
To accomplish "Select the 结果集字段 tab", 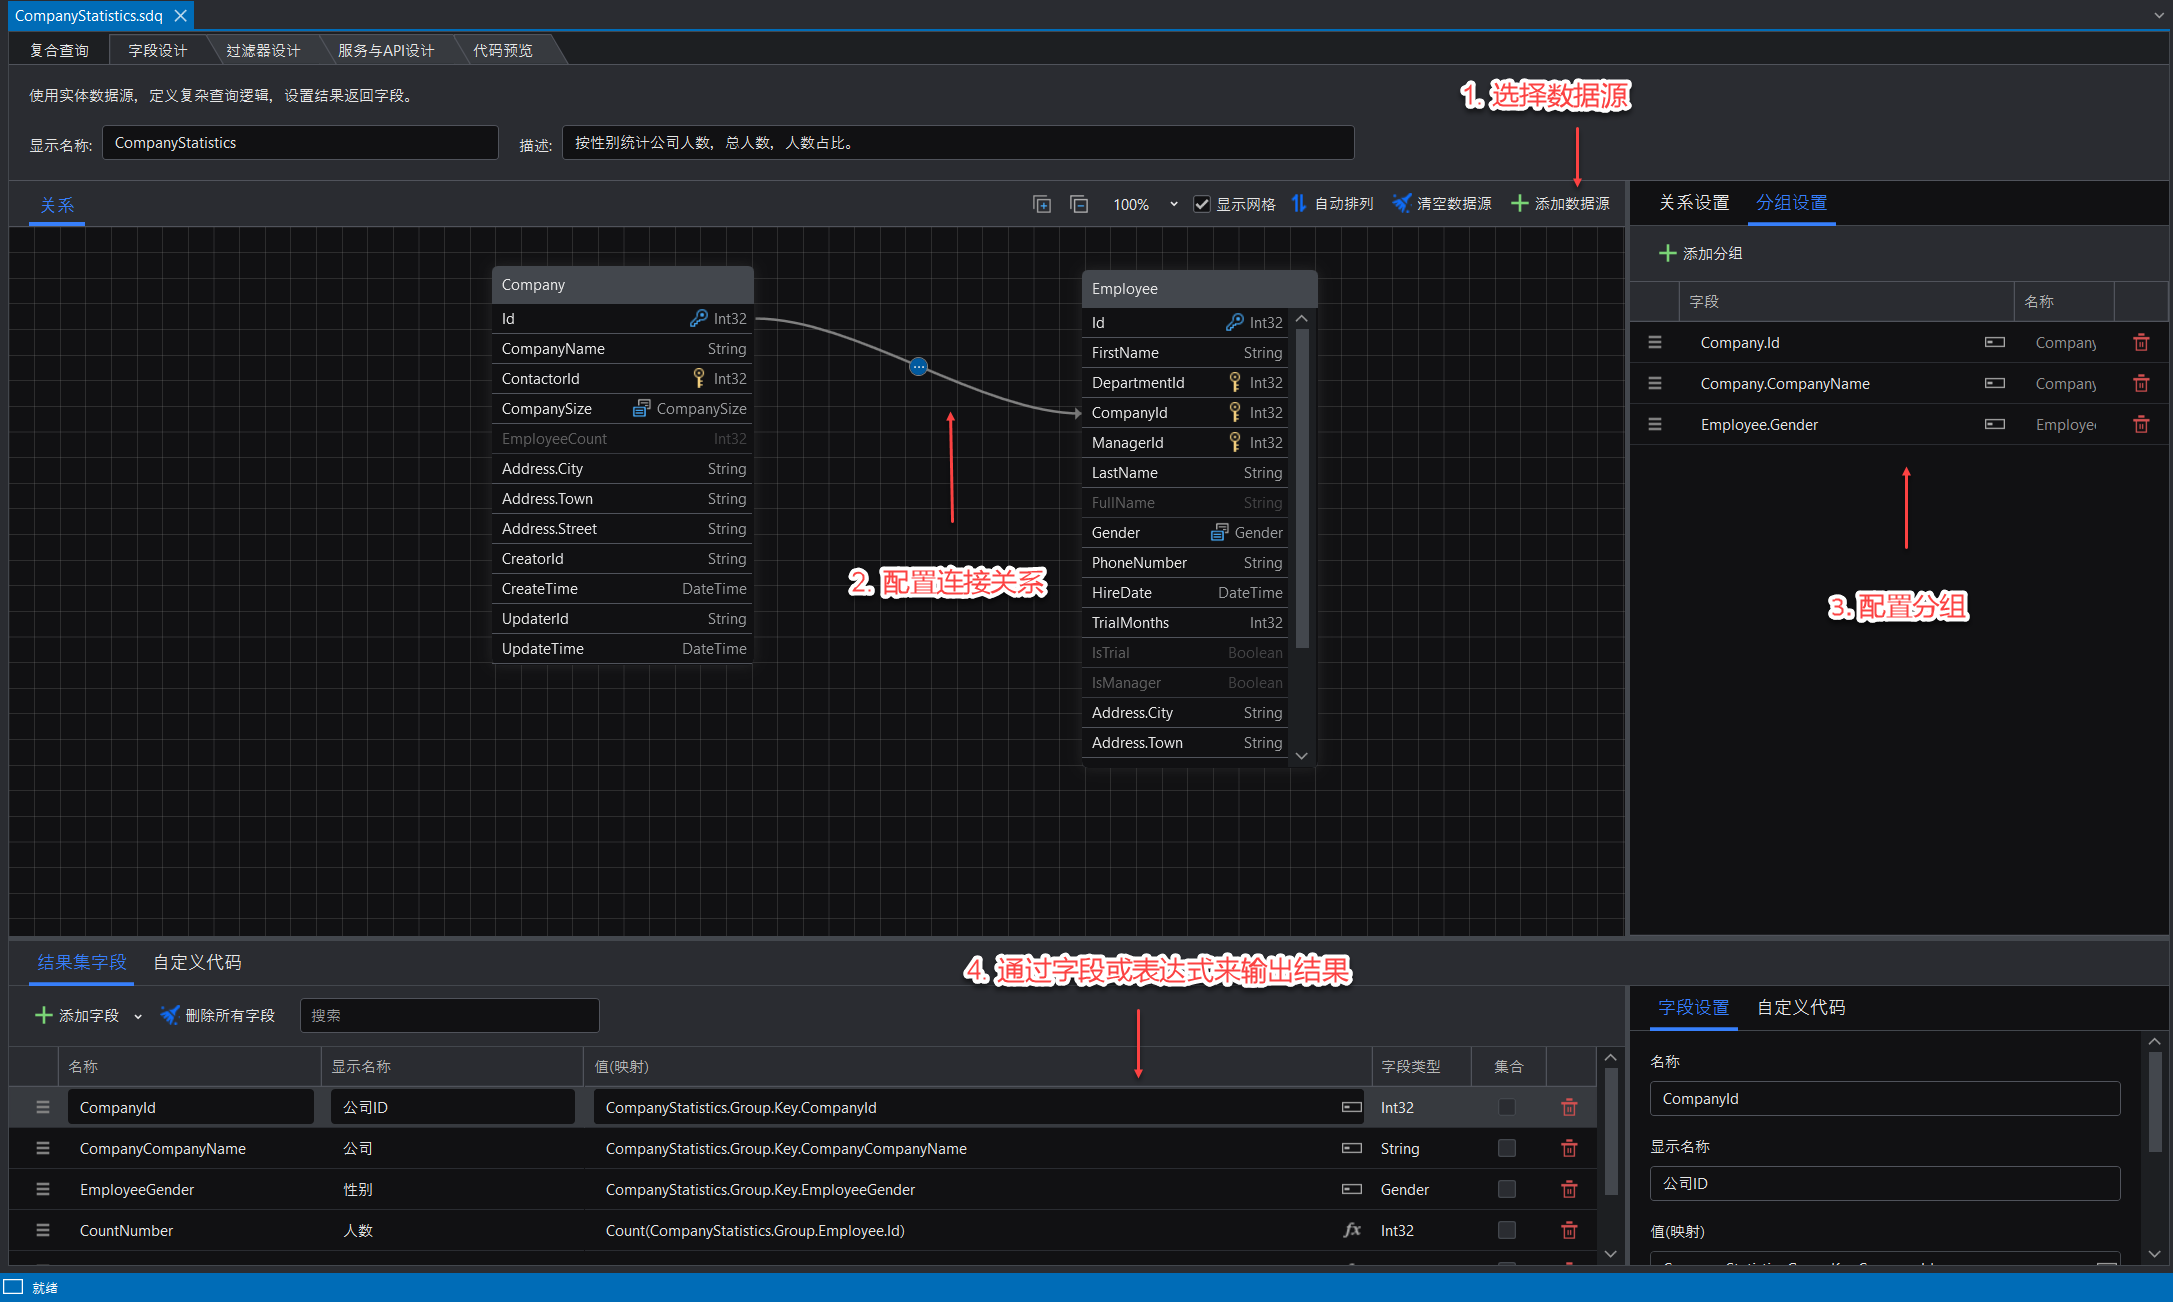I will [x=82, y=963].
